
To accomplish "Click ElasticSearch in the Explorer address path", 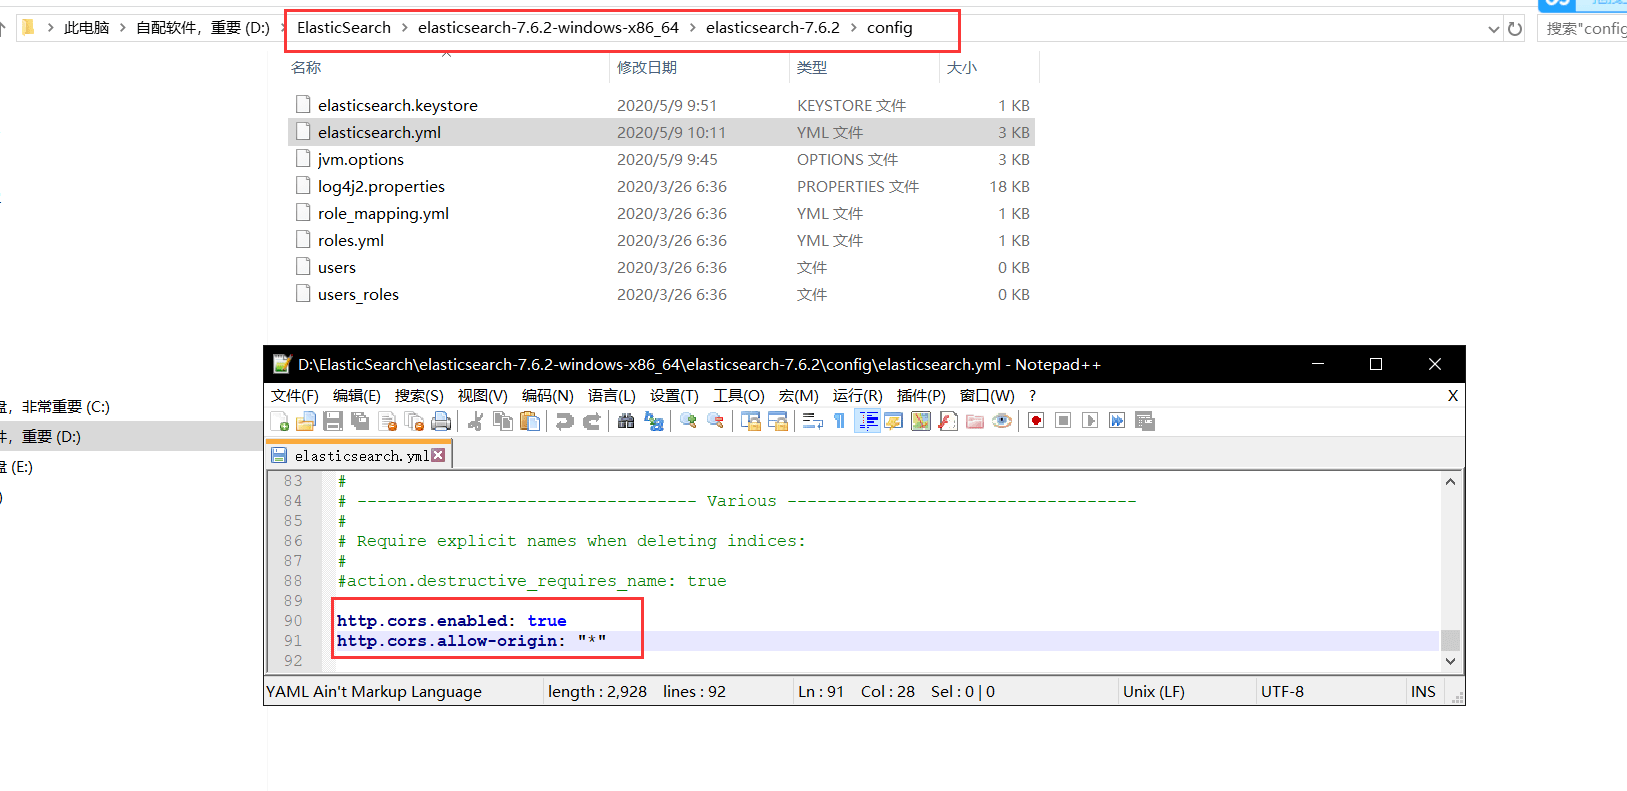I will coord(344,28).
